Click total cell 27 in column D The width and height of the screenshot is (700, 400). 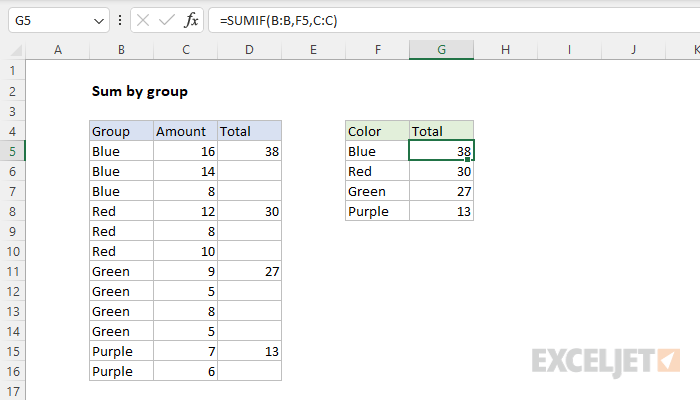250,271
